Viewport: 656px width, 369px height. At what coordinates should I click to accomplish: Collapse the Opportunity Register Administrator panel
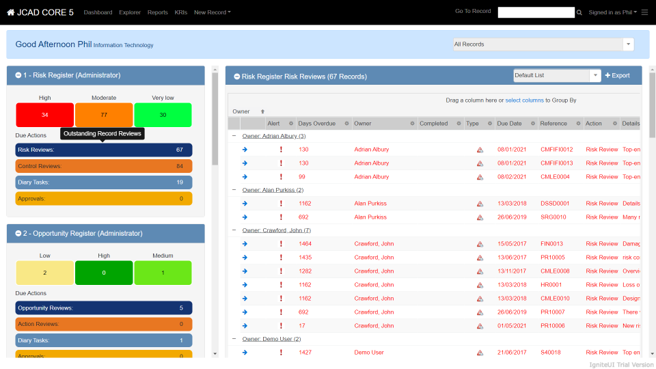point(18,233)
